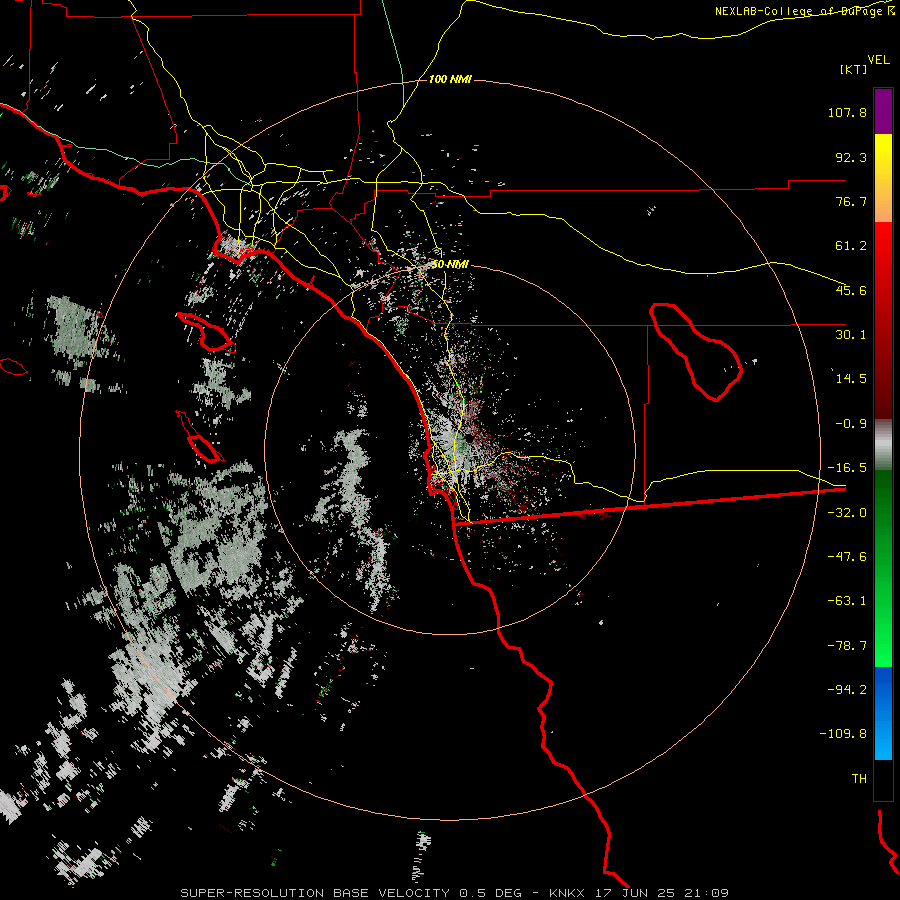
Task: Click the 76.7 velocity scale value
Action: pyautogui.click(x=851, y=201)
